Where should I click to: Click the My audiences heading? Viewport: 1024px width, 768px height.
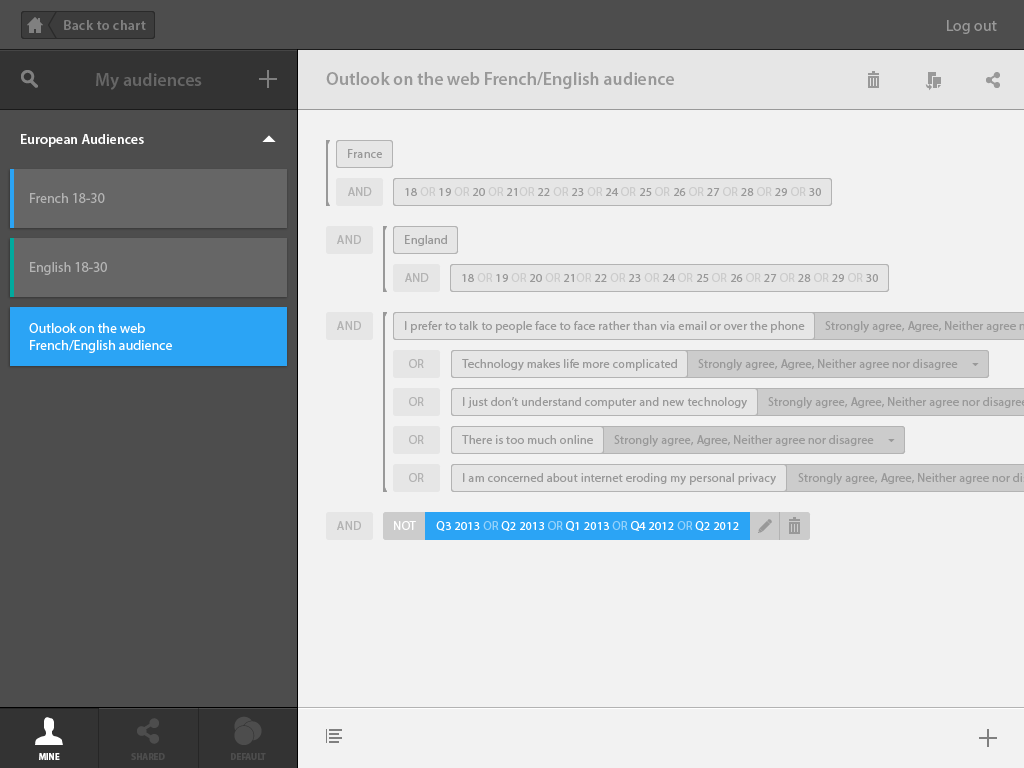click(x=148, y=80)
